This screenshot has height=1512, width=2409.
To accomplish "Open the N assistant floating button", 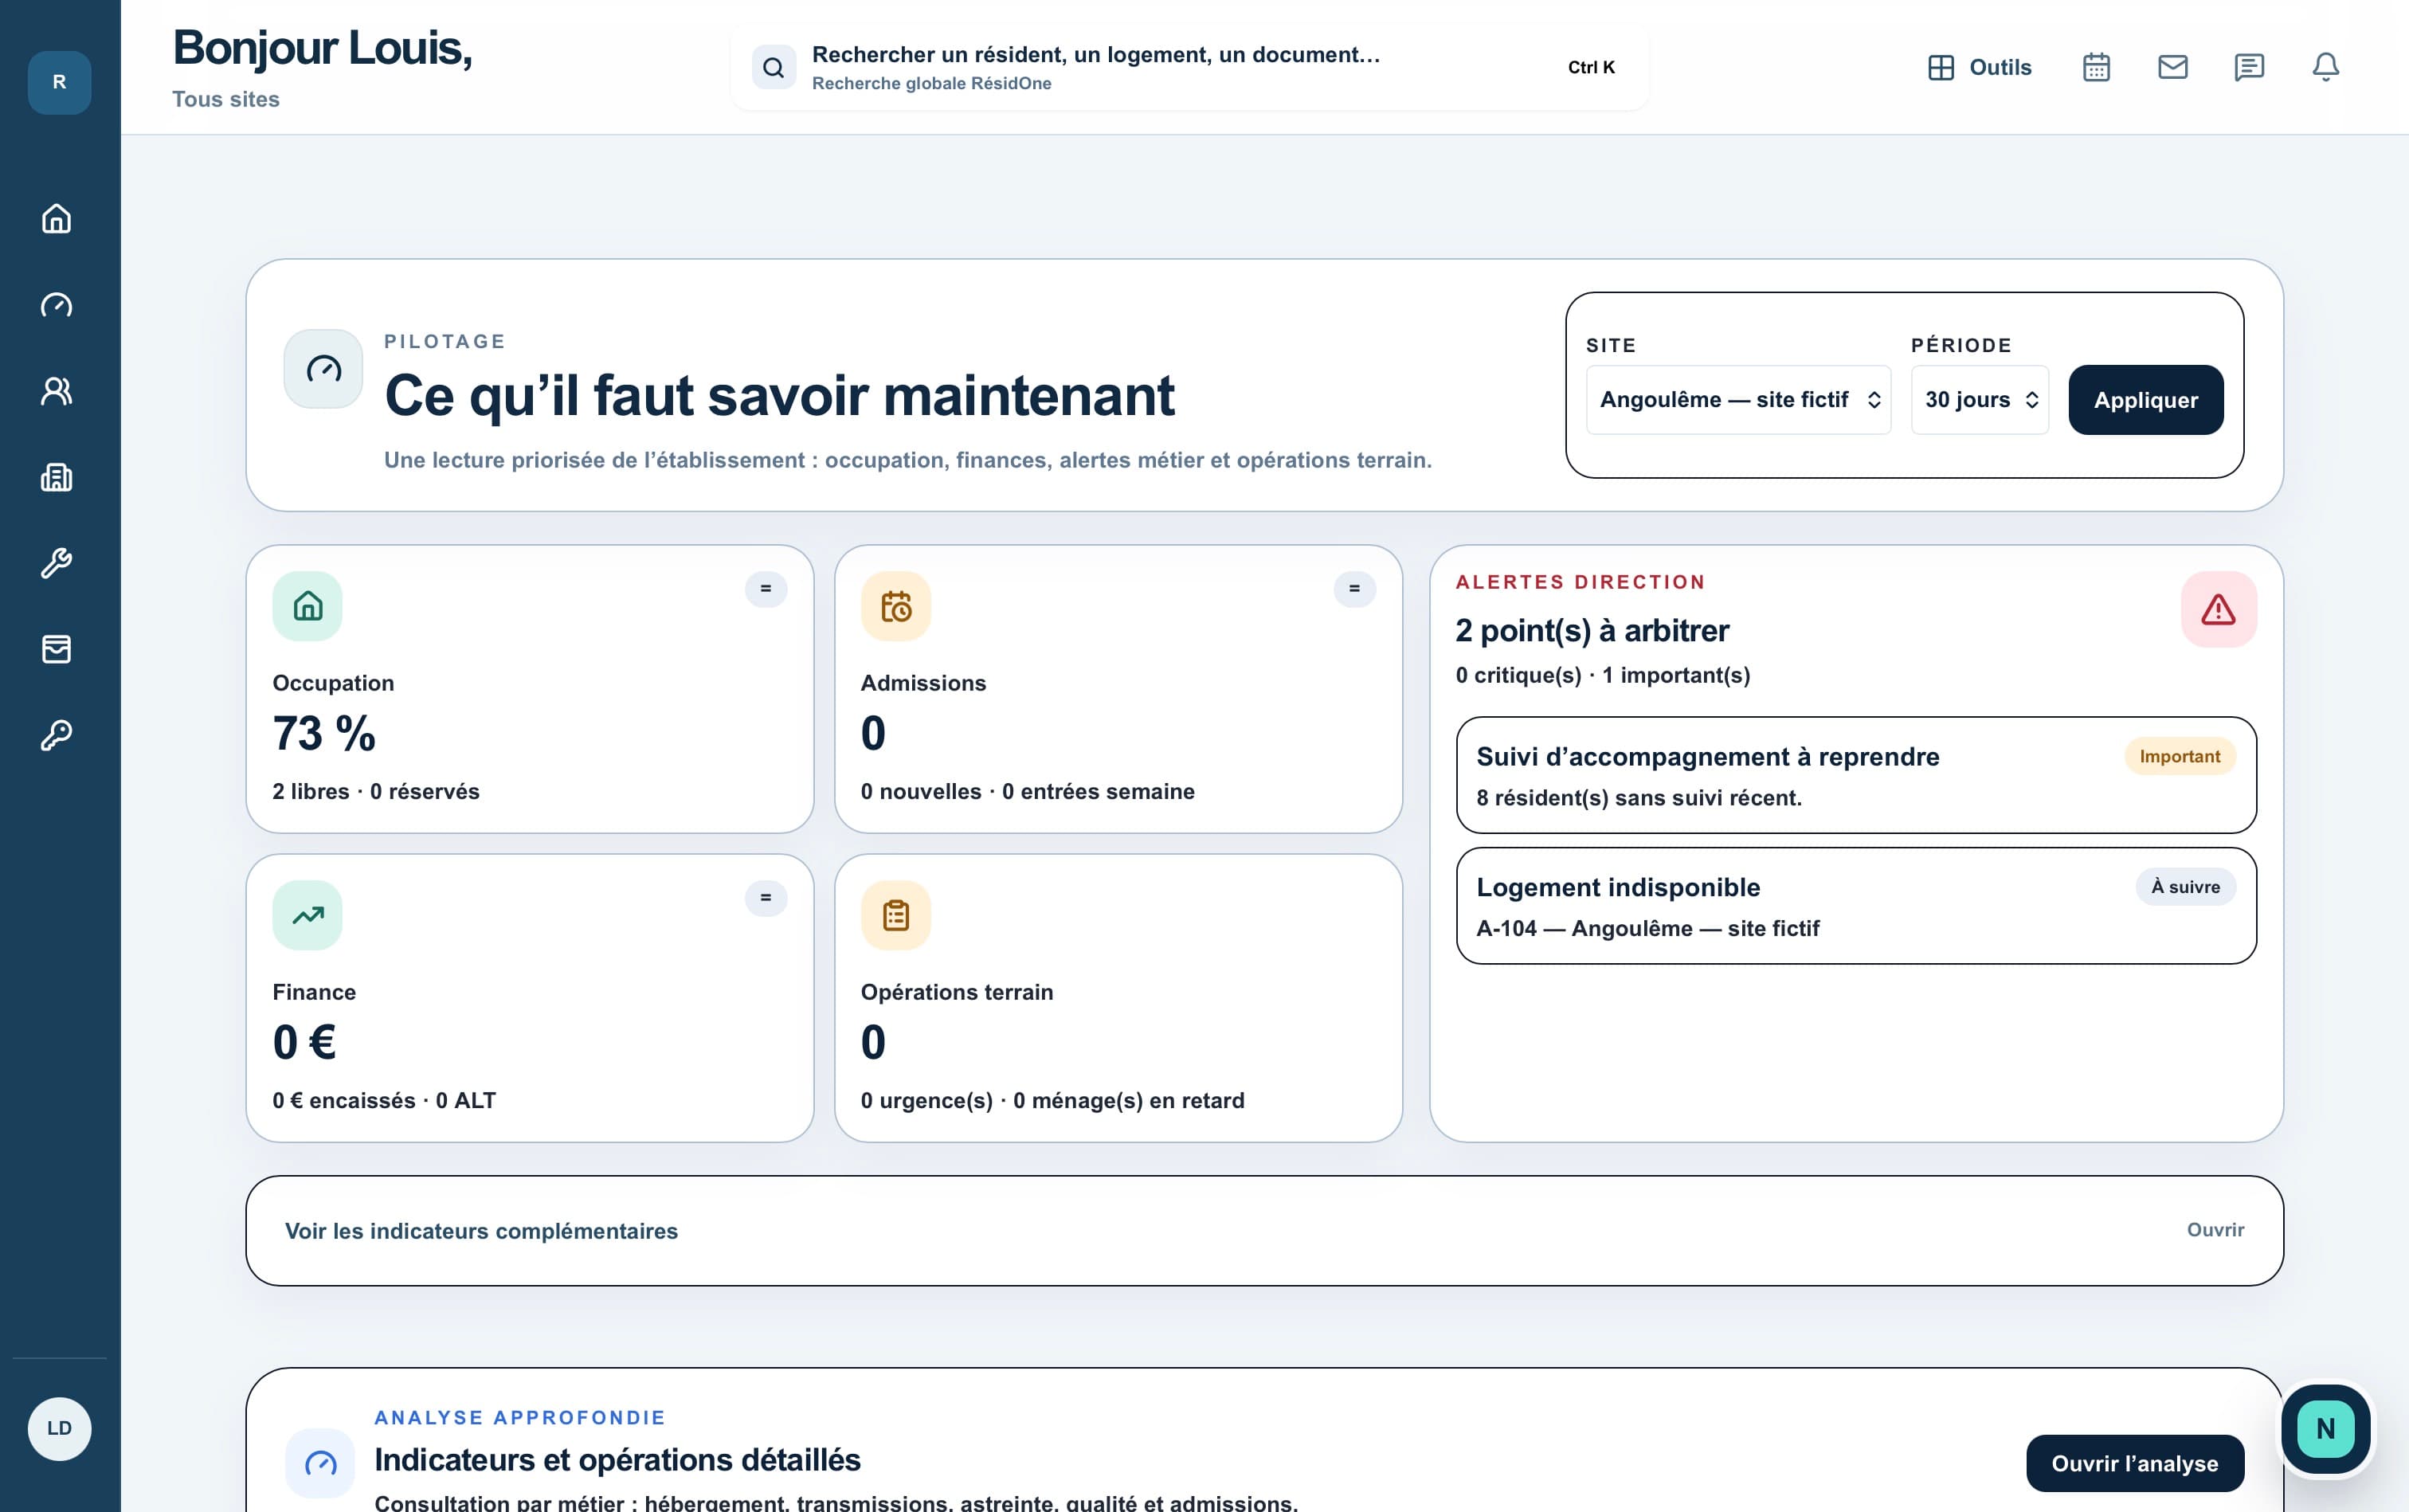I will [2325, 1428].
